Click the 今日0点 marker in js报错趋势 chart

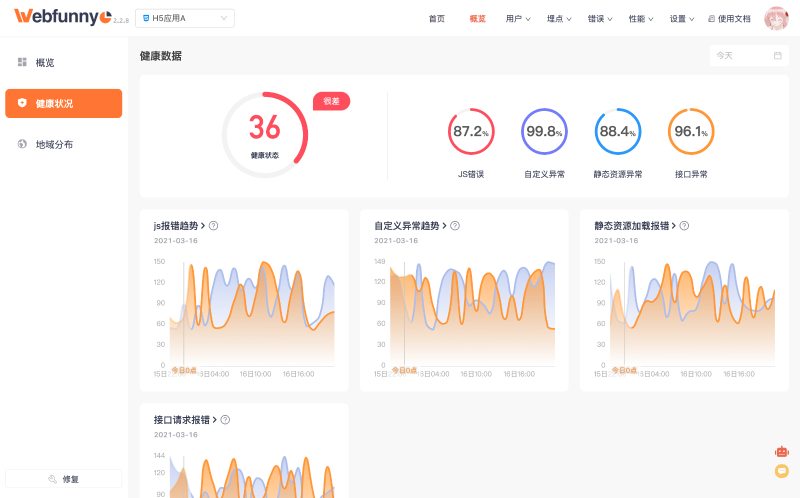click(184, 370)
